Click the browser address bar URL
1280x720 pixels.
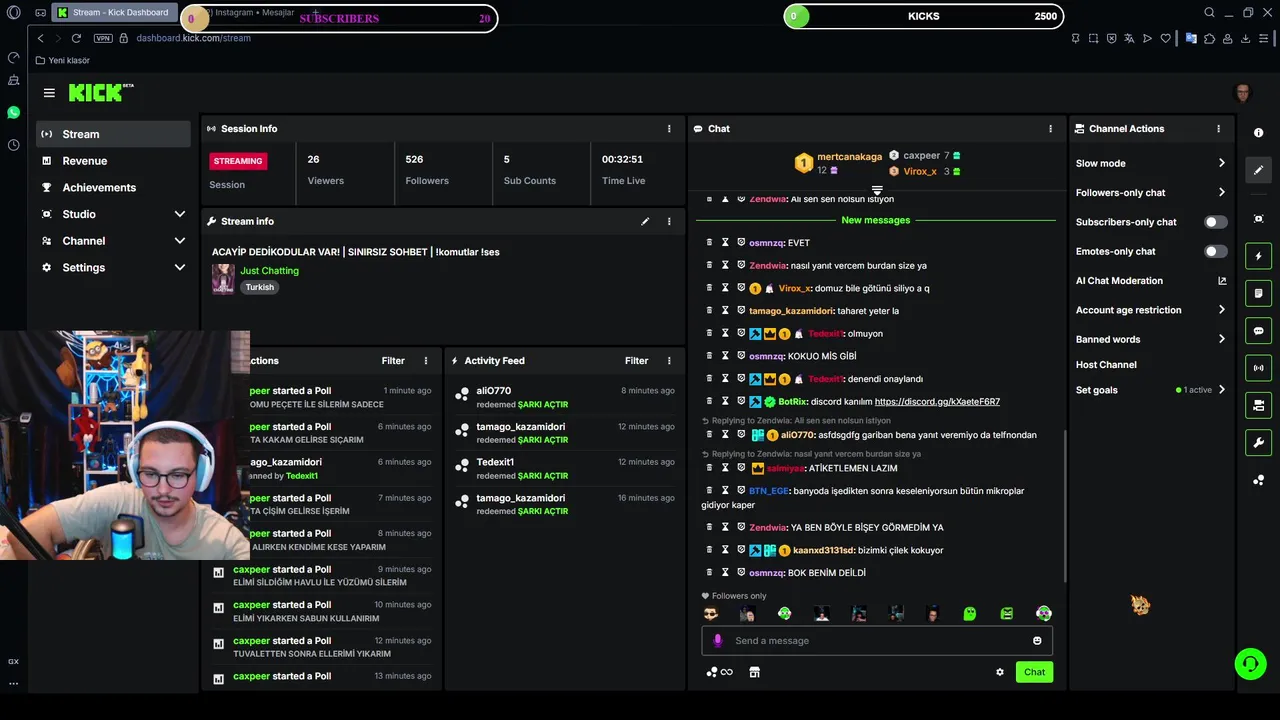(193, 38)
